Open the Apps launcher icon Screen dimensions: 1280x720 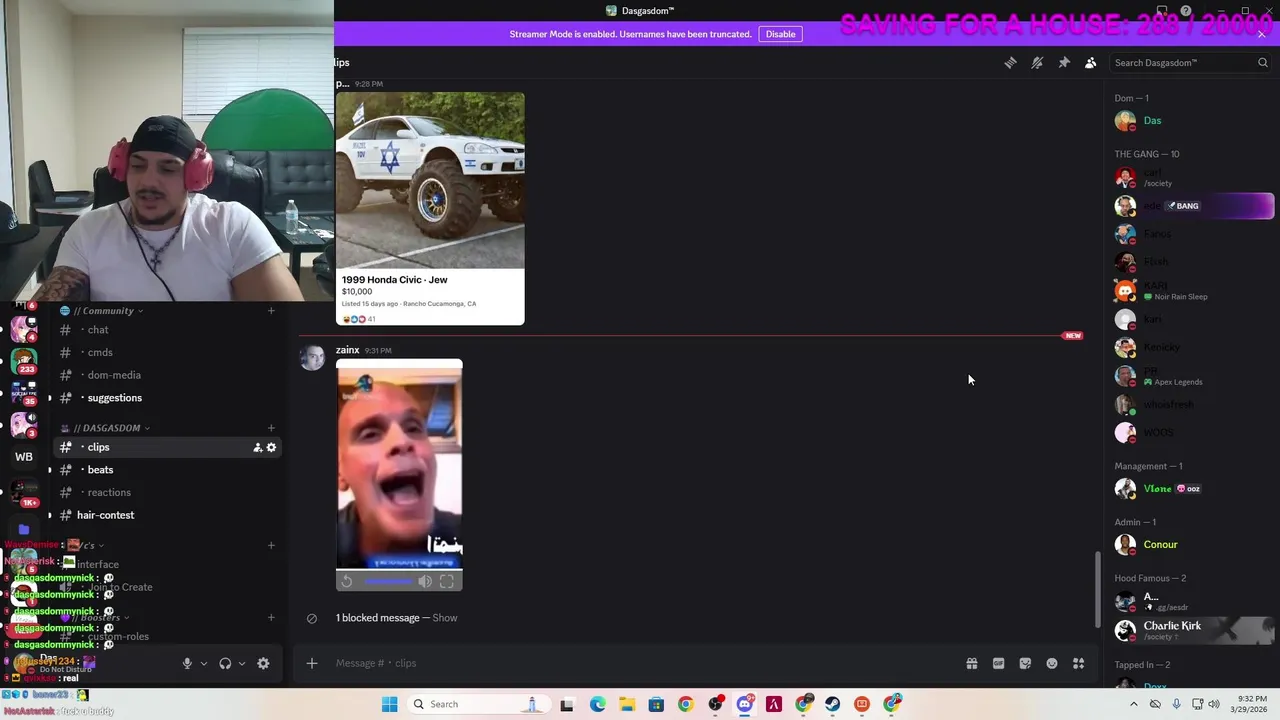point(1078,663)
